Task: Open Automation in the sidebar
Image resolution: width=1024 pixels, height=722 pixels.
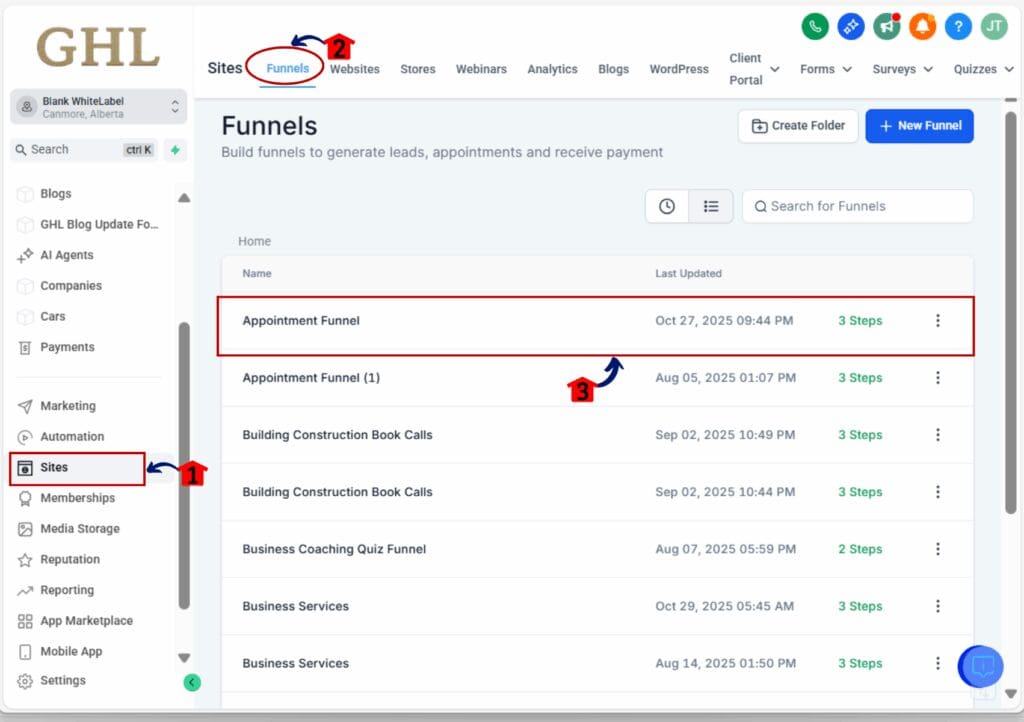Action: coord(72,437)
